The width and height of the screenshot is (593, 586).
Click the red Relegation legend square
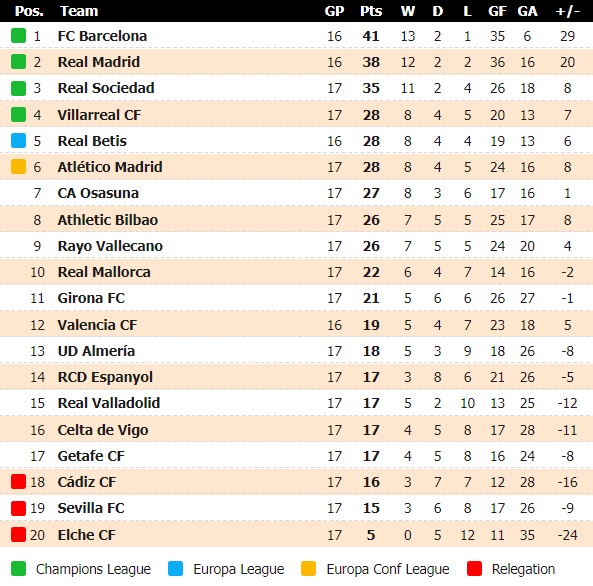click(x=474, y=569)
